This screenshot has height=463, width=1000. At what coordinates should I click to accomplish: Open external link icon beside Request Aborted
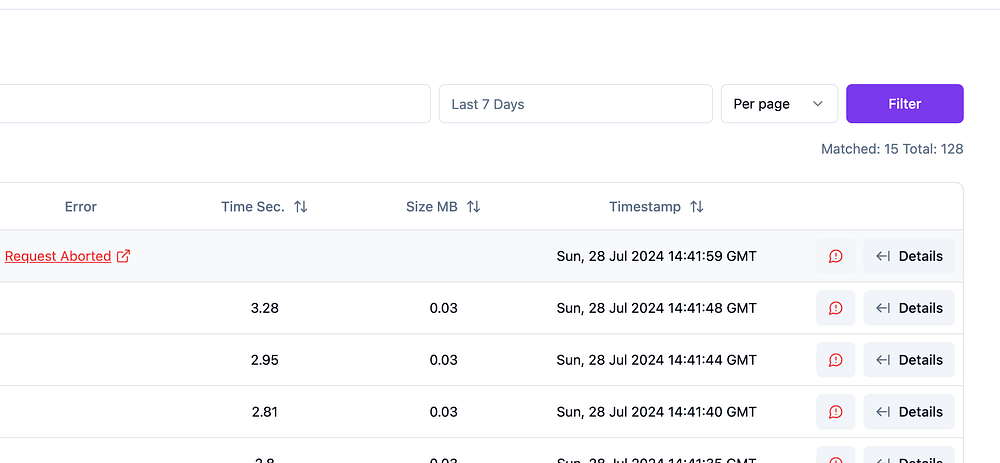[x=124, y=256]
